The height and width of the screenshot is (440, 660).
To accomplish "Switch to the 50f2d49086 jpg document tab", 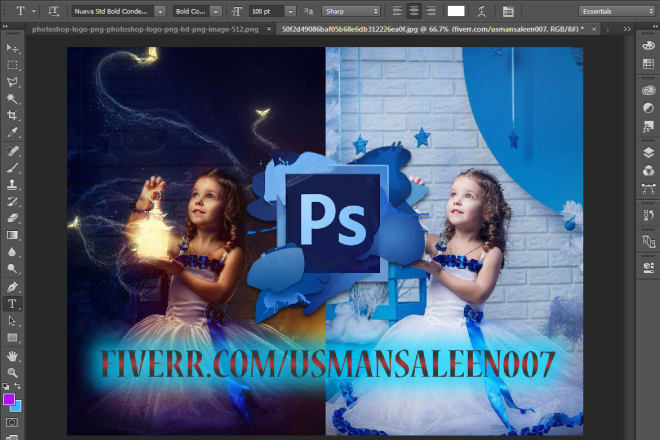I will (x=433, y=29).
